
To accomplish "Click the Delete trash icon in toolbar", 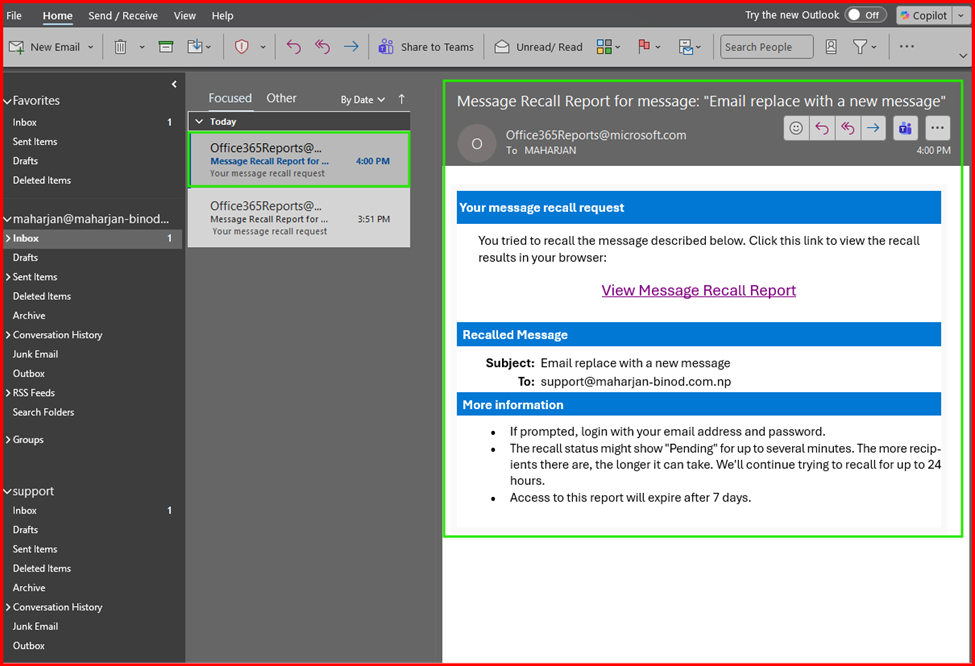I will click(120, 47).
